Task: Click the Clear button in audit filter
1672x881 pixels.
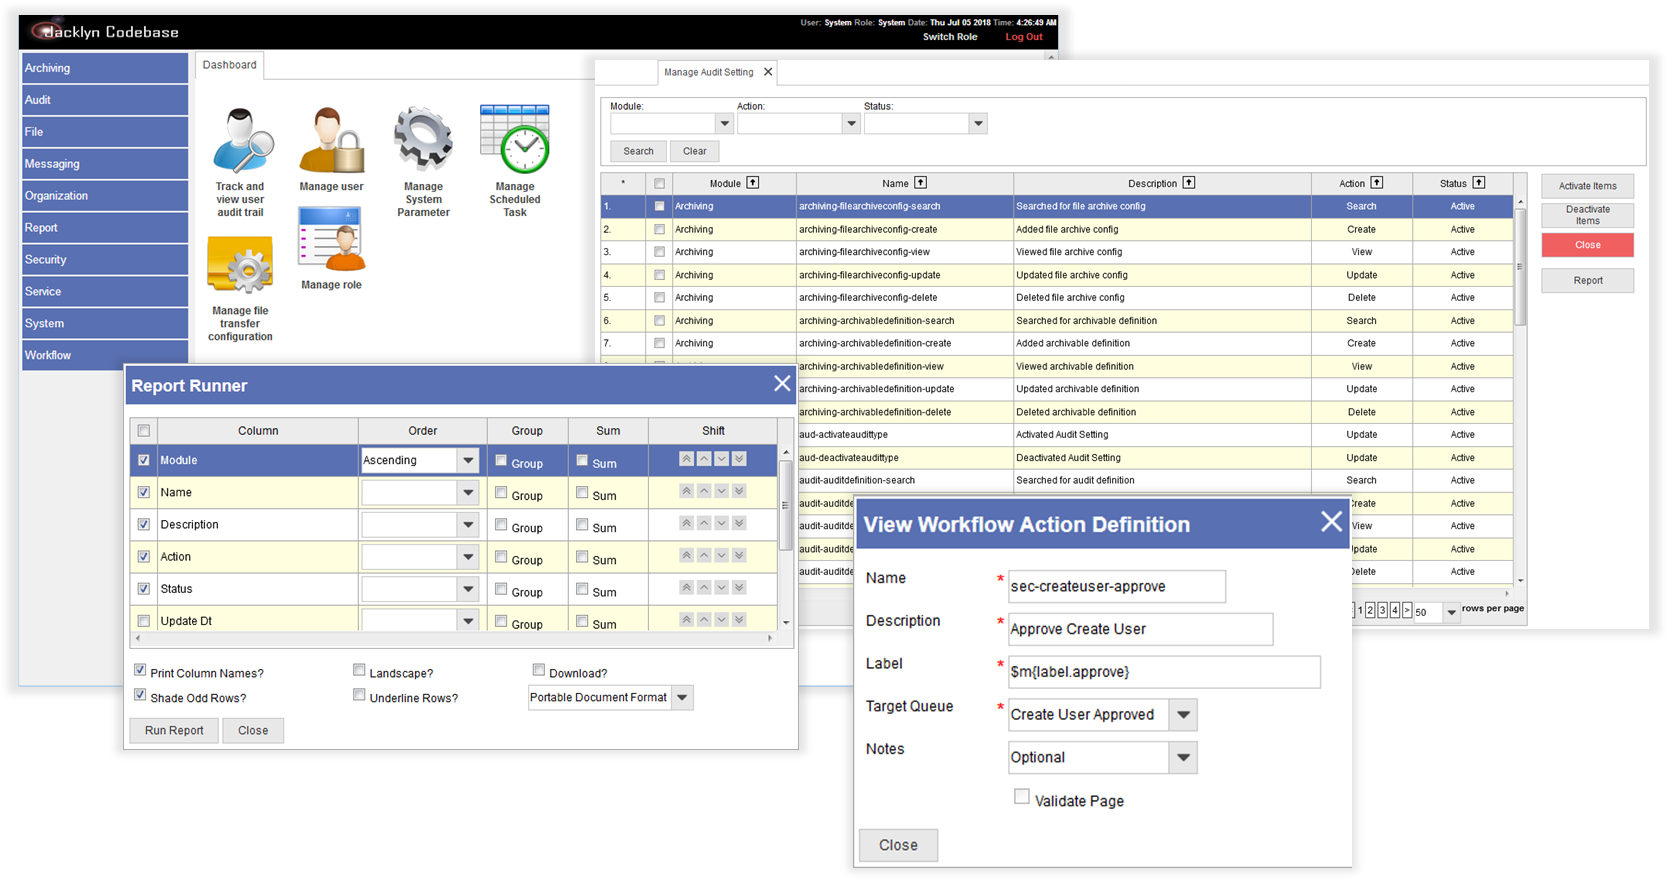Action: tap(695, 151)
